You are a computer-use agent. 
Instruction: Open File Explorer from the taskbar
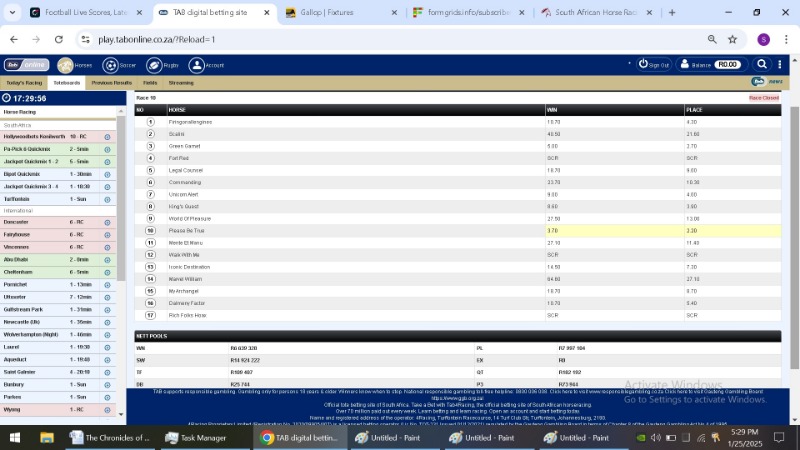pos(47,438)
